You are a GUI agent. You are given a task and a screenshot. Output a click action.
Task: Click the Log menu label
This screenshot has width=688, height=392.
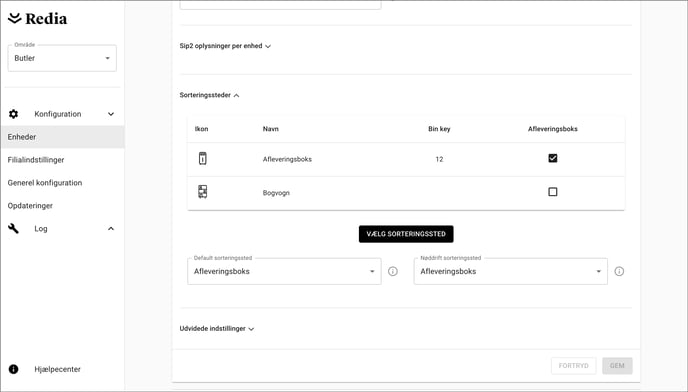[x=41, y=229]
